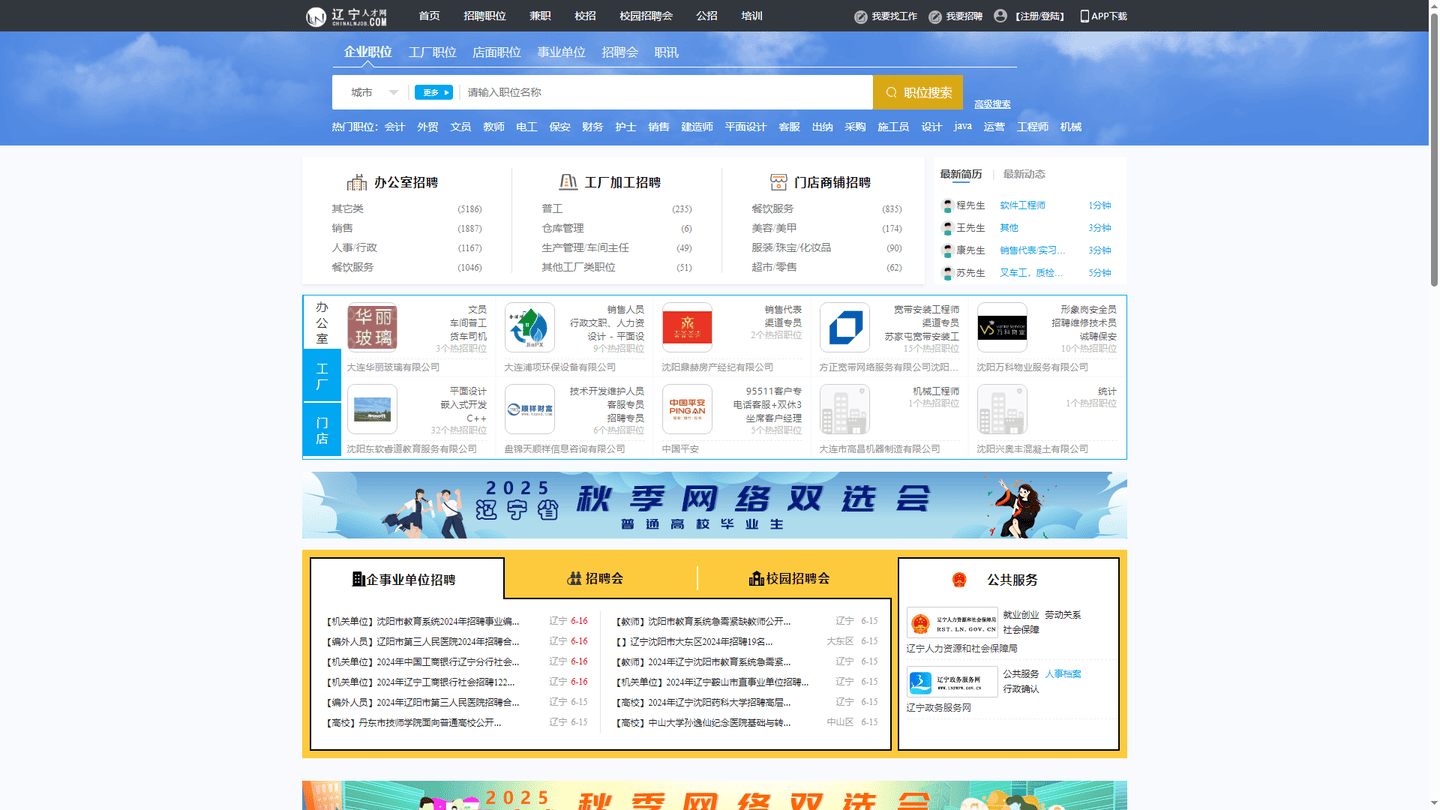Open 沈阳鼎赫房产经纪 red logo
This screenshot has height=810, width=1440.
click(687, 328)
